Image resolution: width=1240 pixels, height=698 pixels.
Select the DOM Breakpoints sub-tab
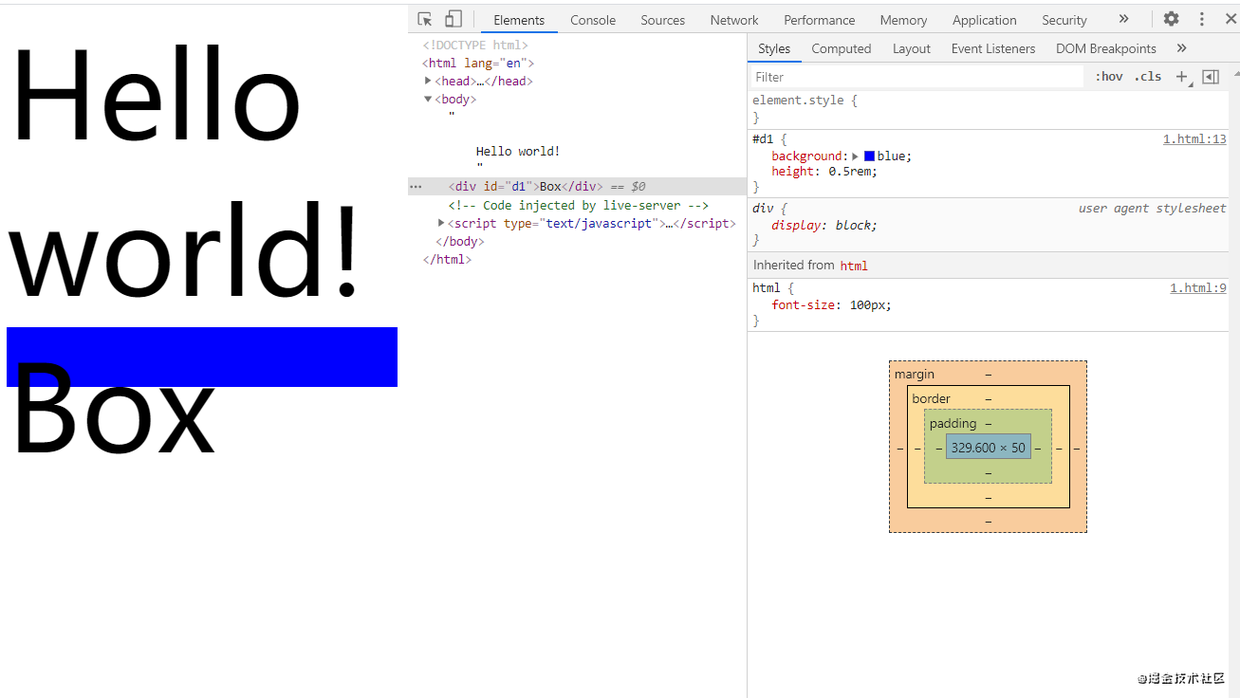click(1106, 48)
